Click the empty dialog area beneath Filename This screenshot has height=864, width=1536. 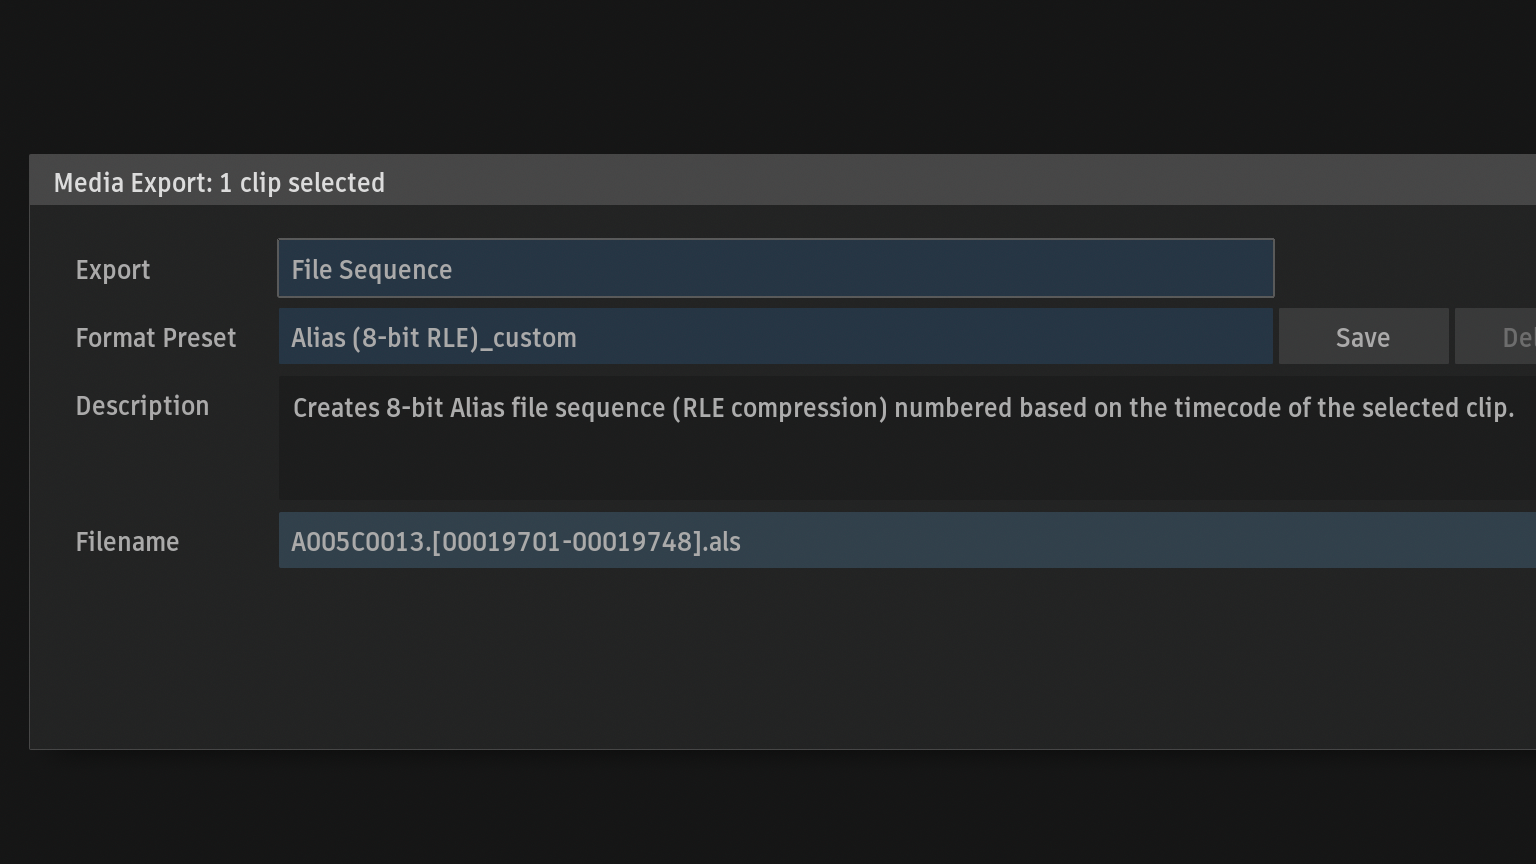click(x=782, y=658)
